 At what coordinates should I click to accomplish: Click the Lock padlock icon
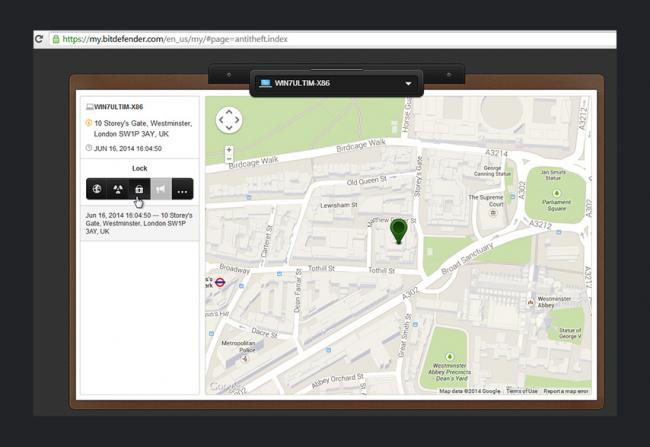(139, 189)
